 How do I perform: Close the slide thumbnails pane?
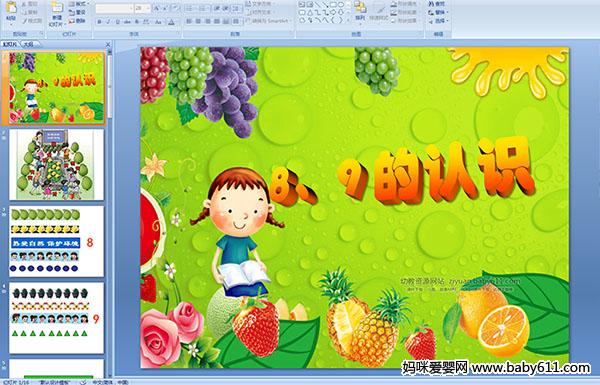[108, 45]
